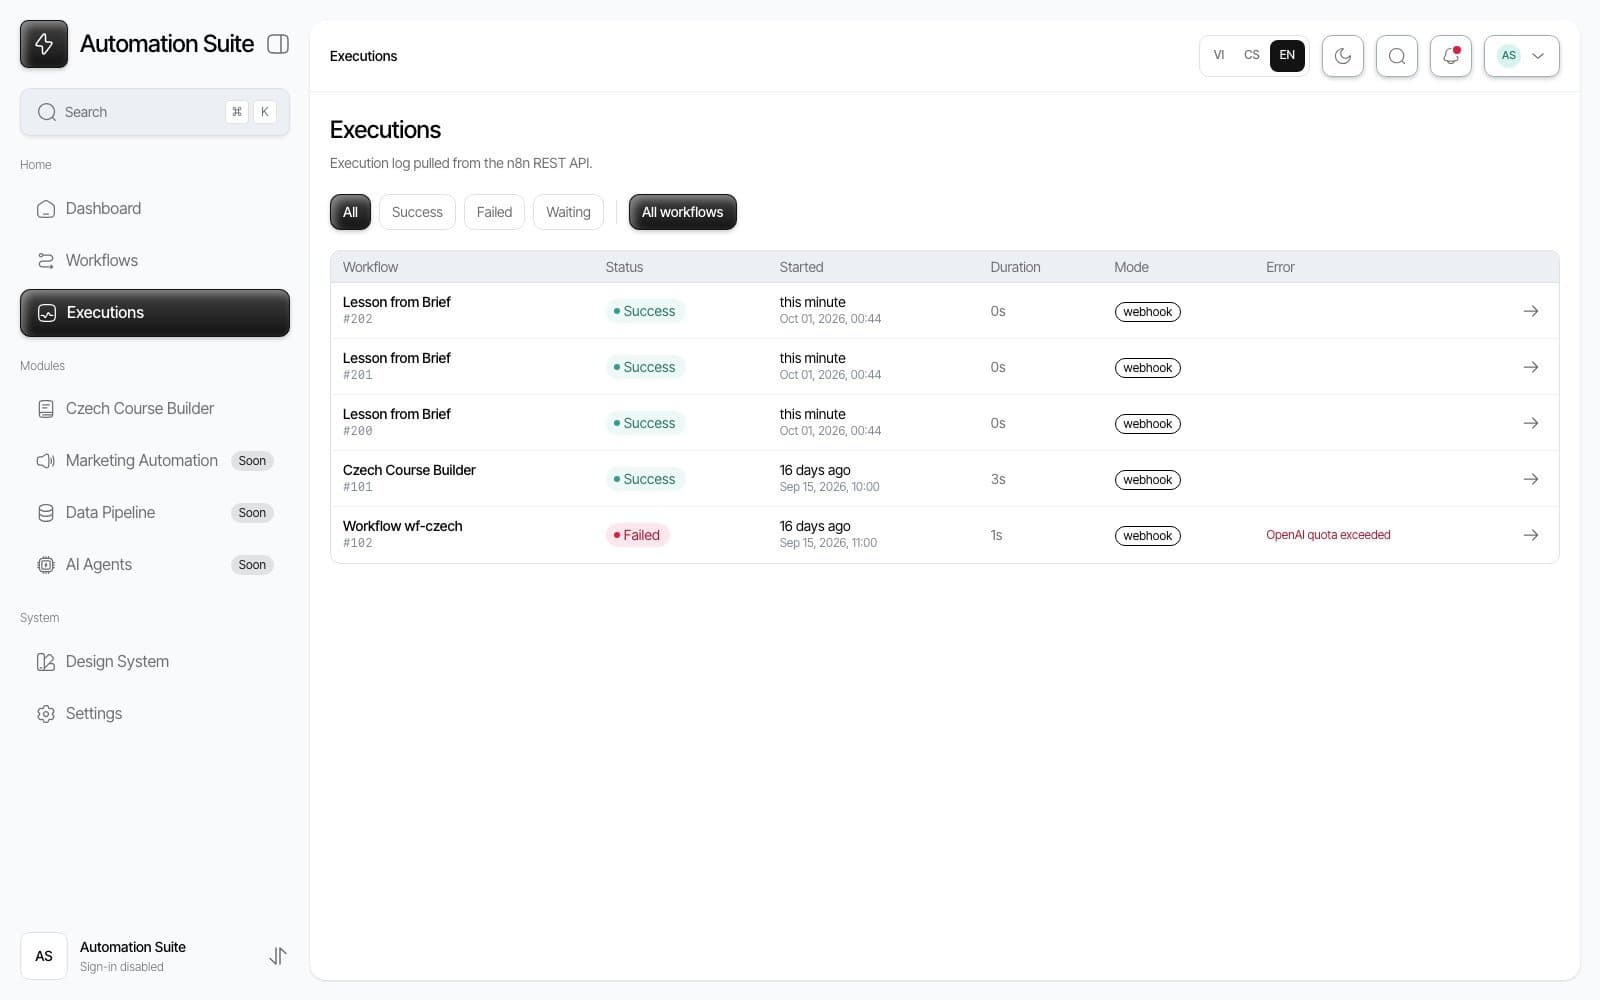The width and height of the screenshot is (1600, 1000).
Task: Click Success badge on execution #101
Action: (x=645, y=479)
